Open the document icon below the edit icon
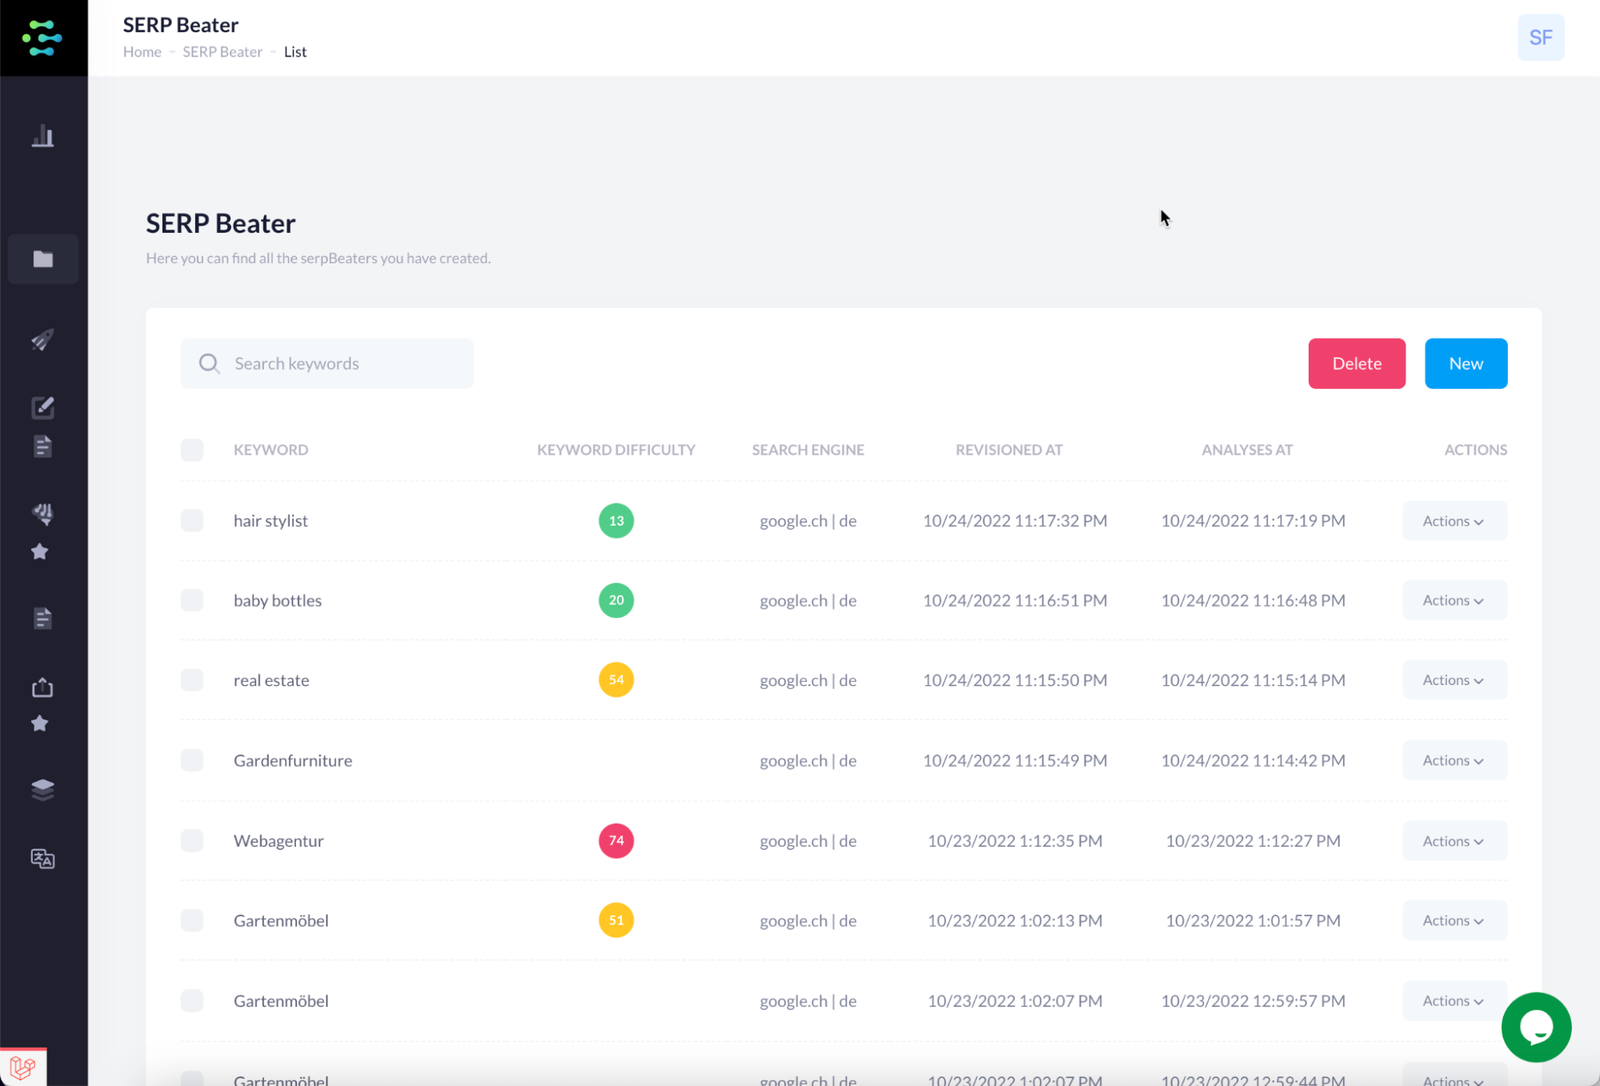This screenshot has height=1086, width=1600. click(43, 446)
